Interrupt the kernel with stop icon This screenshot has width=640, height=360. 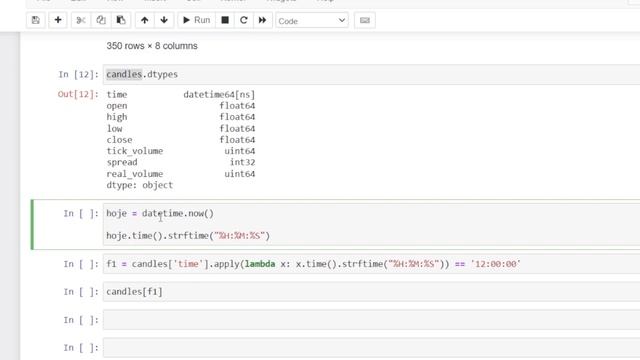225,20
